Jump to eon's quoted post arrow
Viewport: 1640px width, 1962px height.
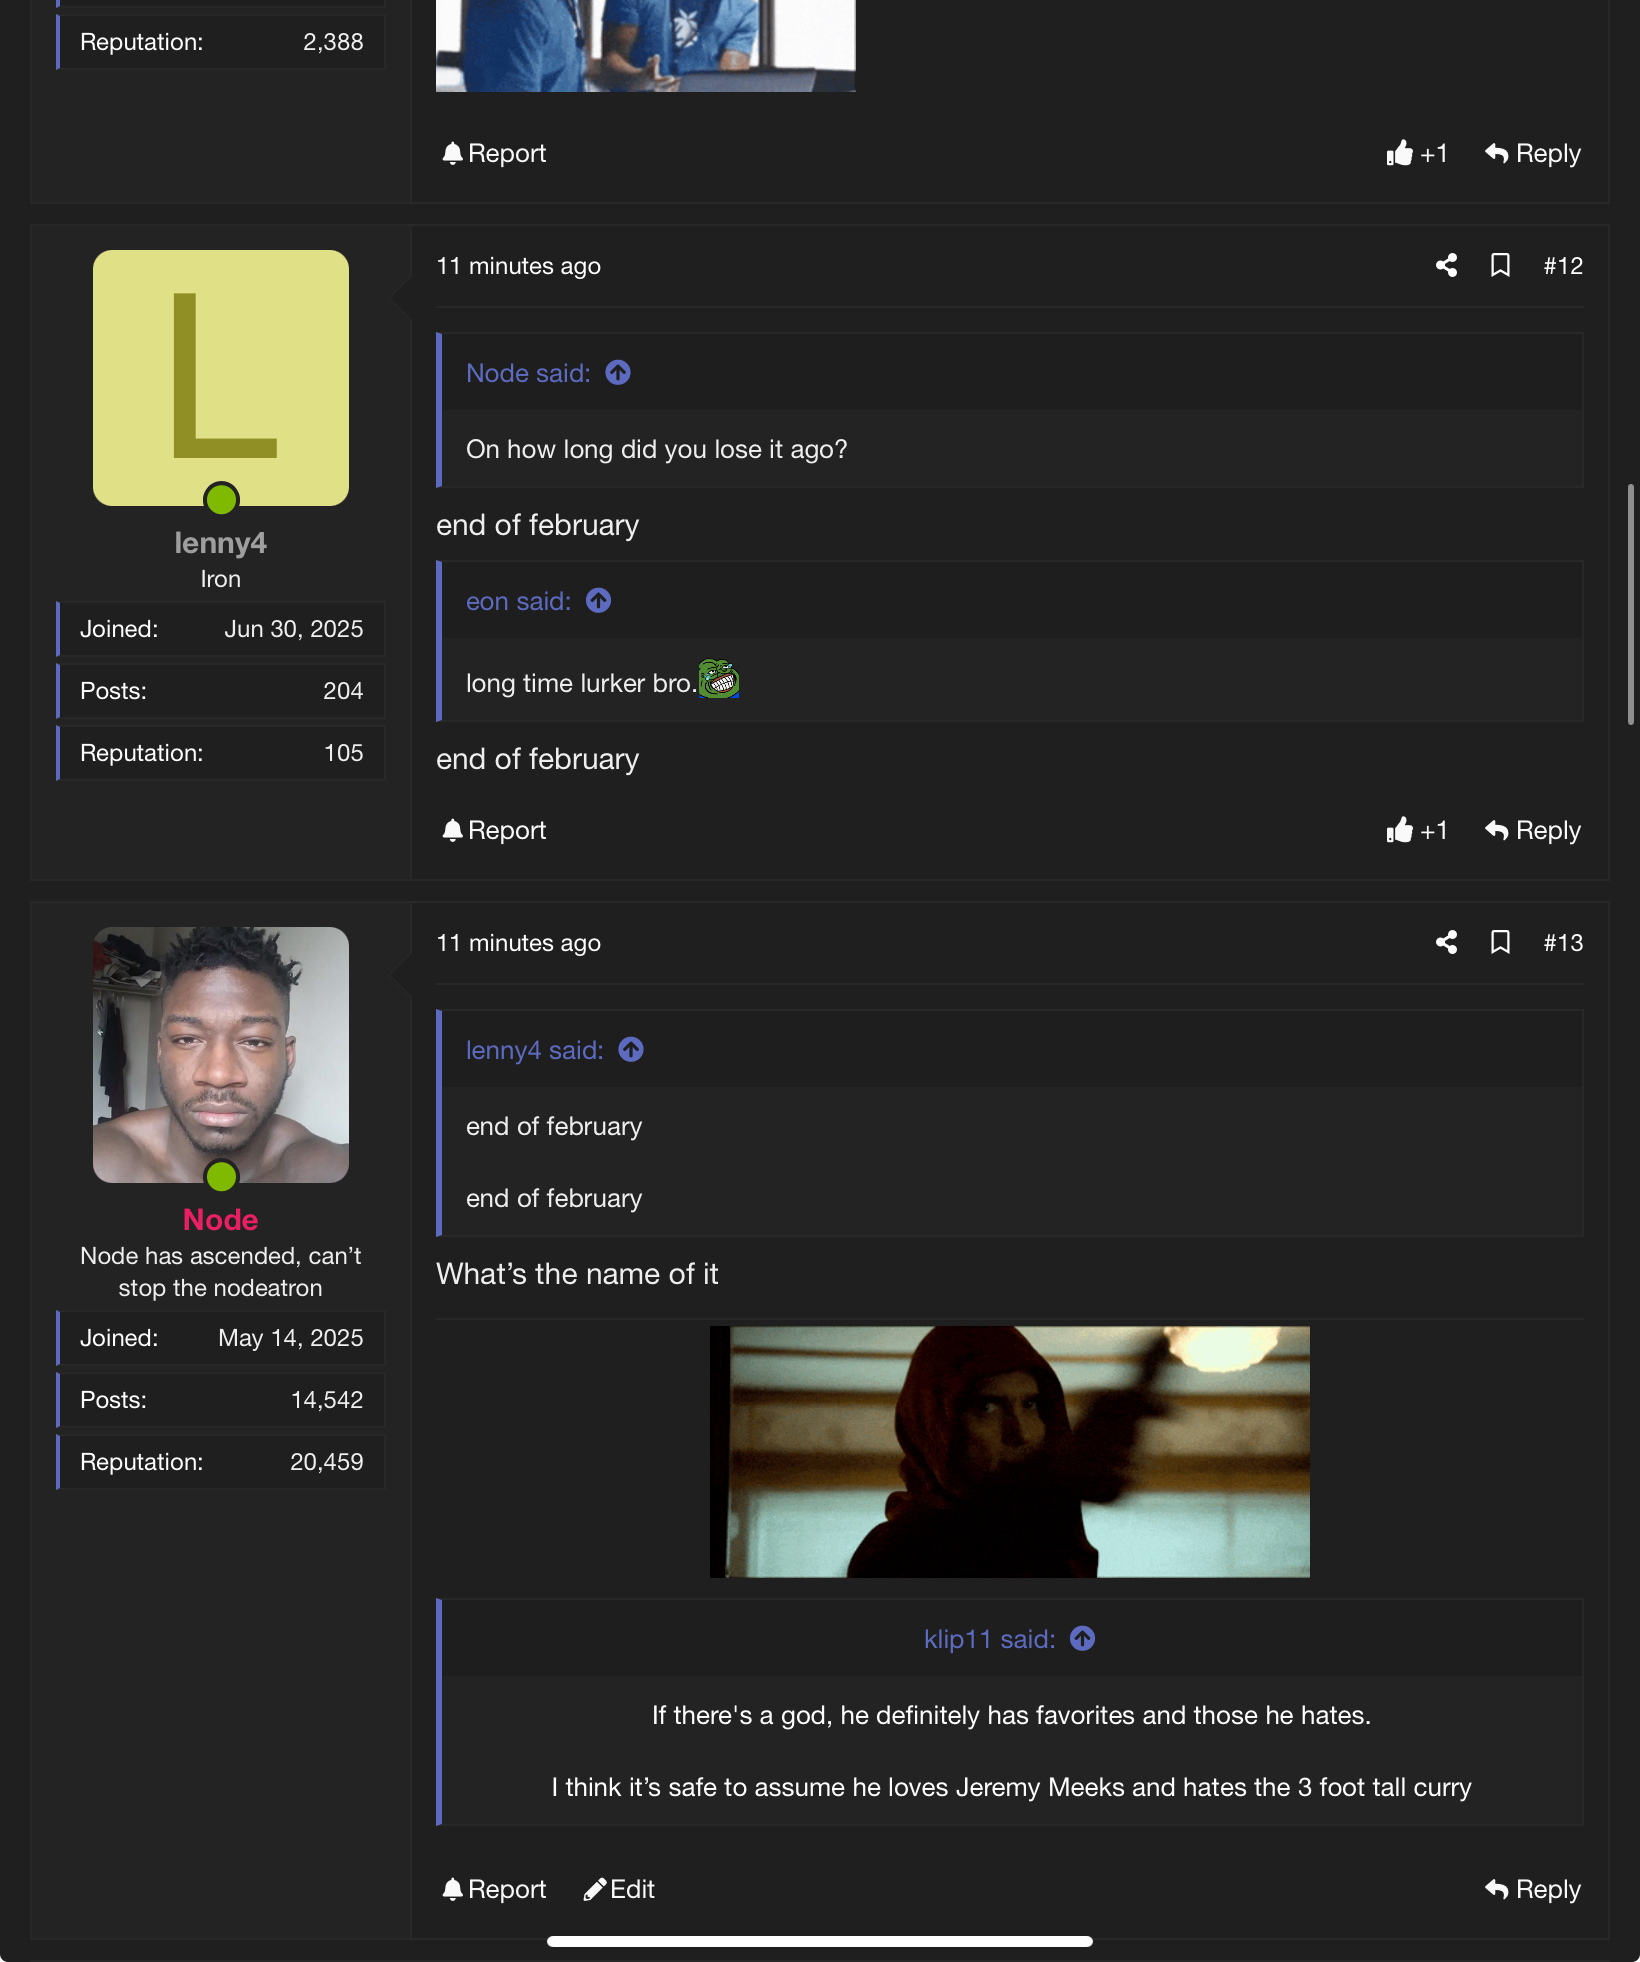(x=598, y=601)
